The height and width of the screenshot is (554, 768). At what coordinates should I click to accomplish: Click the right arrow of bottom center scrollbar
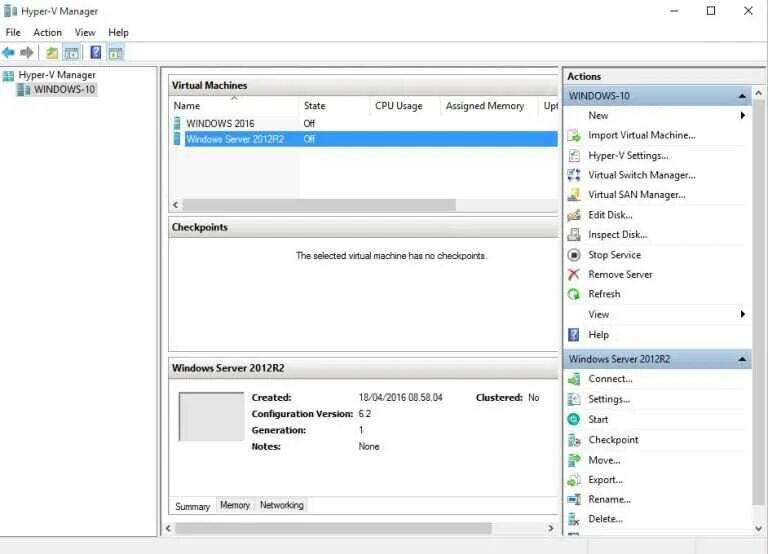coord(551,528)
